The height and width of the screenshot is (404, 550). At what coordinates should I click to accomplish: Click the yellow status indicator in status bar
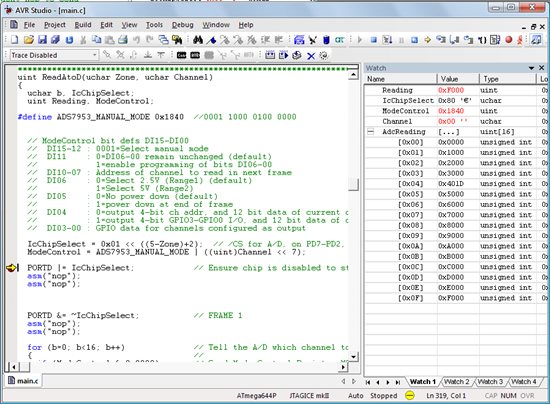point(409,396)
